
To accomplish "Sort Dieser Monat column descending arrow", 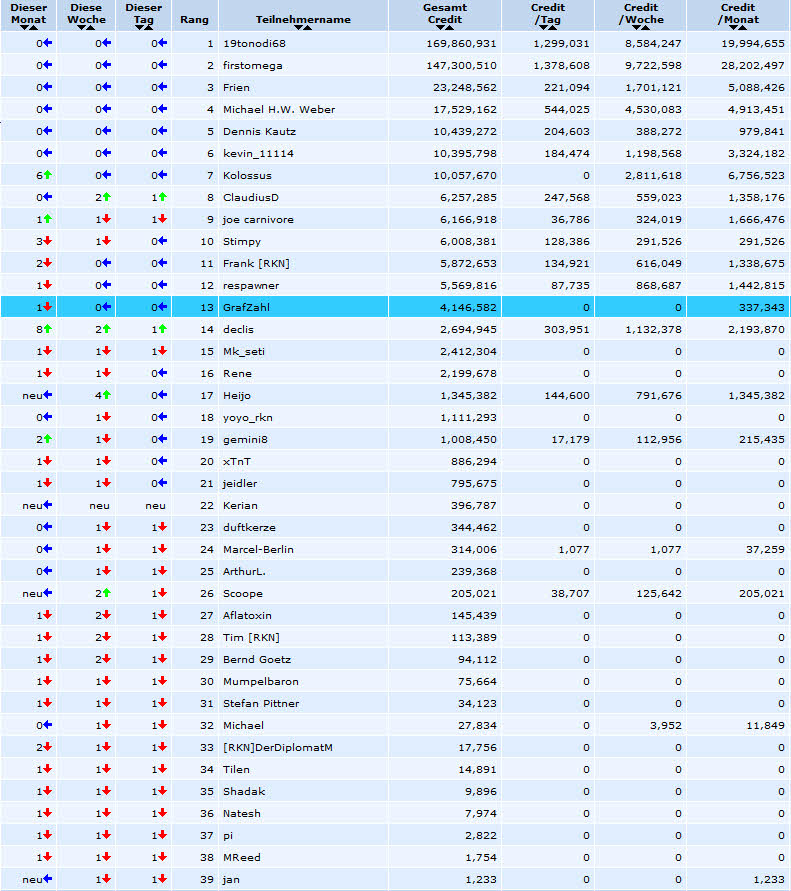I will pos(24,27).
